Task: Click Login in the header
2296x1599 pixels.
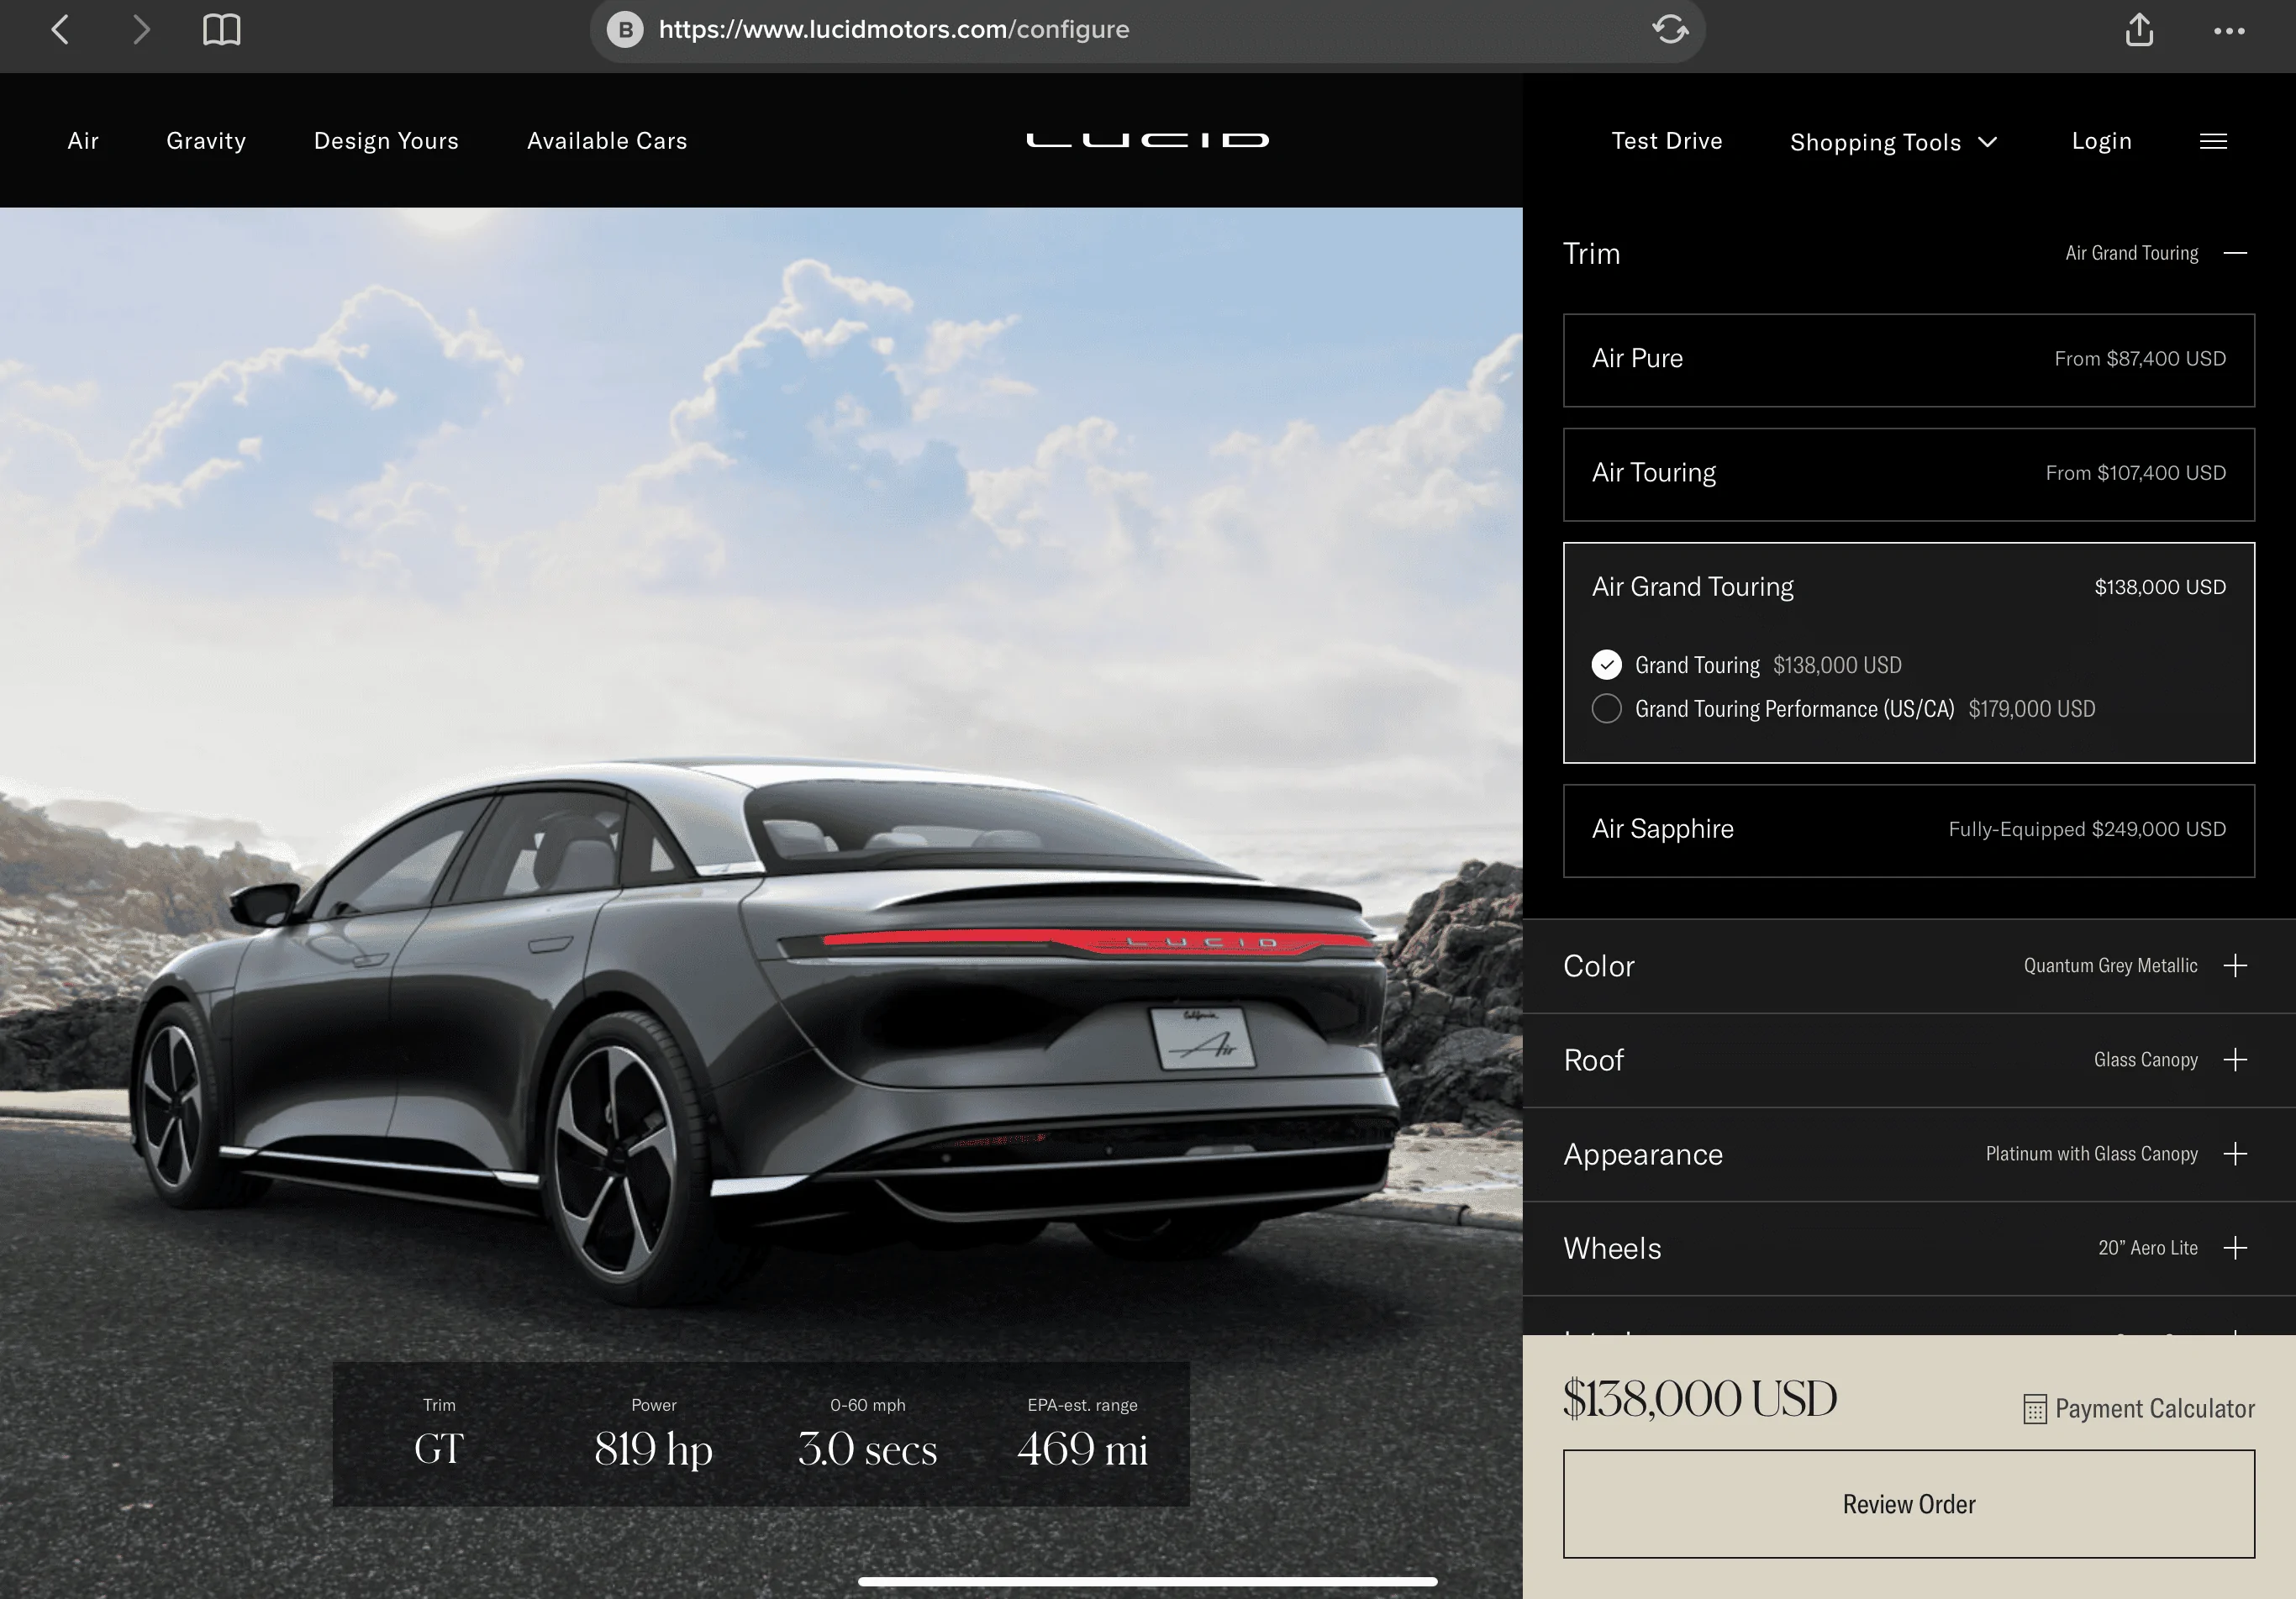Action: tap(2101, 141)
